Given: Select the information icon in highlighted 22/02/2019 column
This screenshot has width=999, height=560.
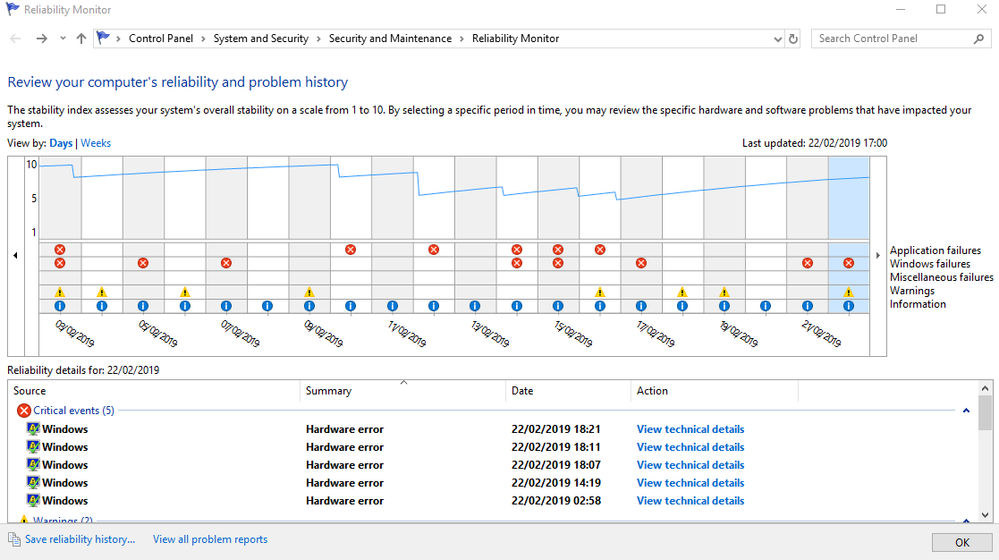Looking at the screenshot, I should [x=849, y=306].
